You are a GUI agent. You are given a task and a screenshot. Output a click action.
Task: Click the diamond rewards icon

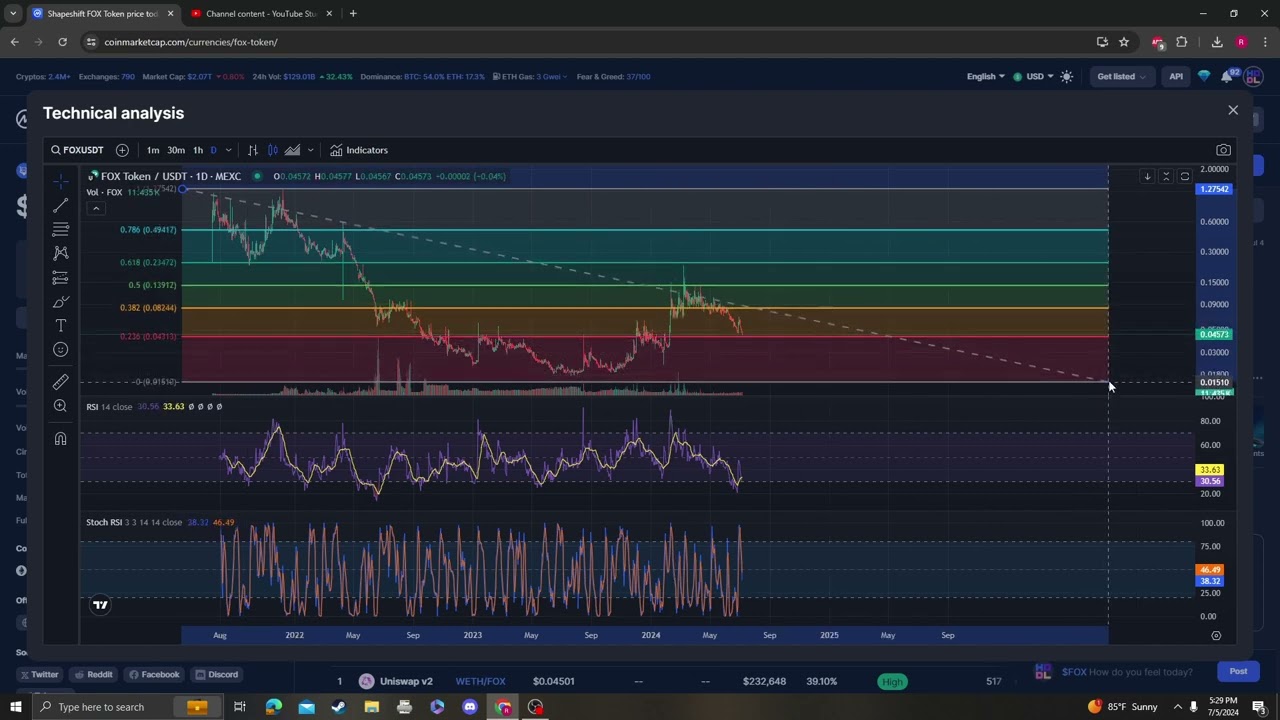click(x=1204, y=76)
